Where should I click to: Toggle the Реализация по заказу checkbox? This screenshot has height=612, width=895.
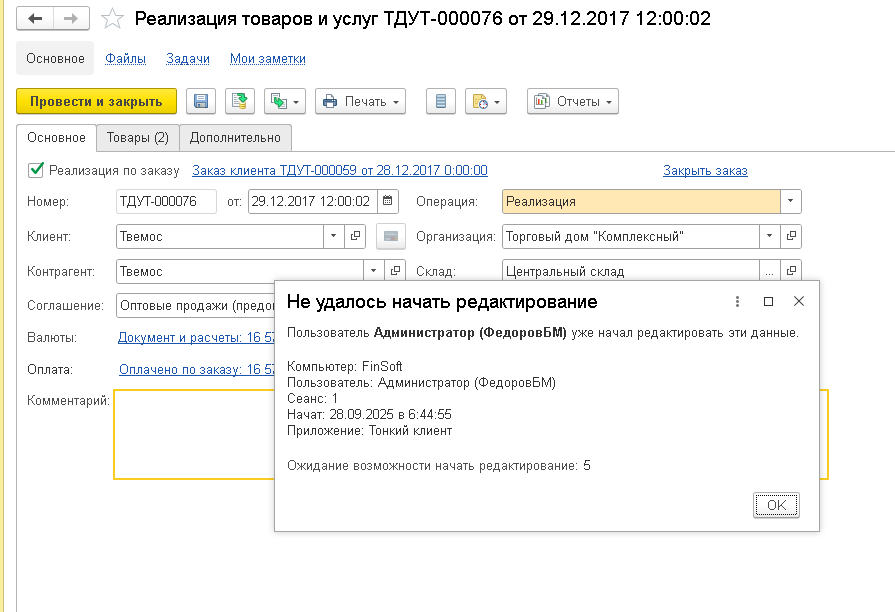[x=37, y=170]
